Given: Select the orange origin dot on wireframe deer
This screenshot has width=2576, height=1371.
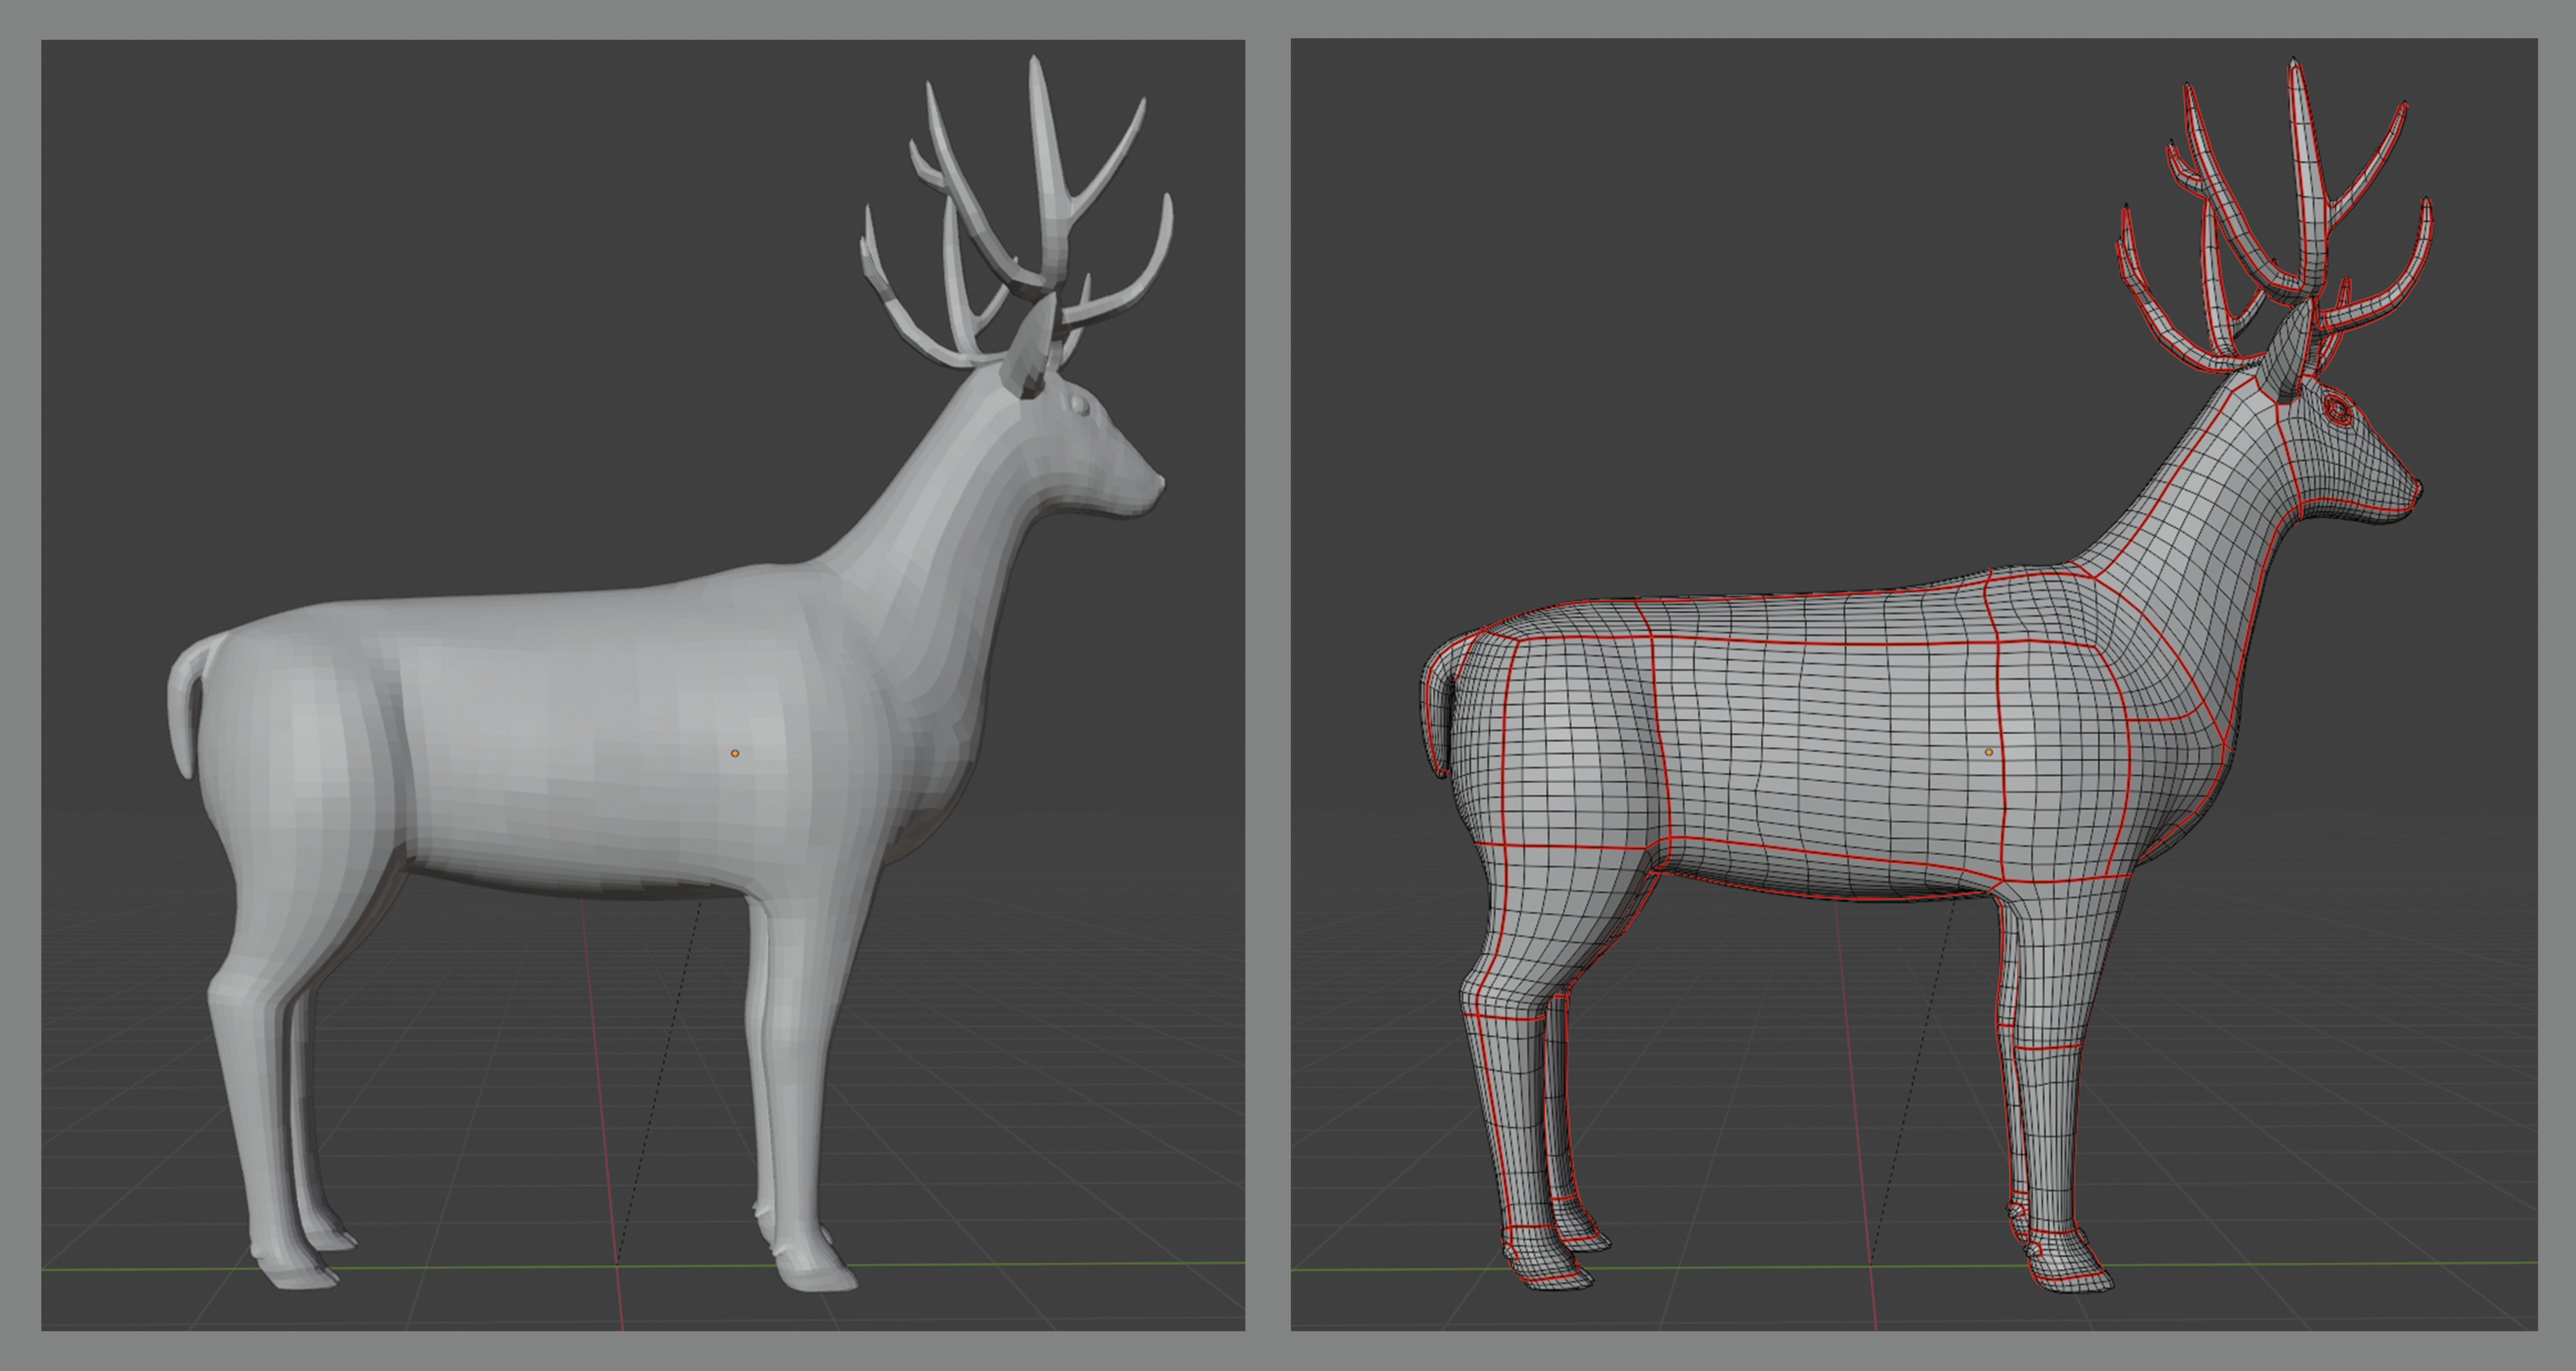Looking at the screenshot, I should [x=1988, y=752].
